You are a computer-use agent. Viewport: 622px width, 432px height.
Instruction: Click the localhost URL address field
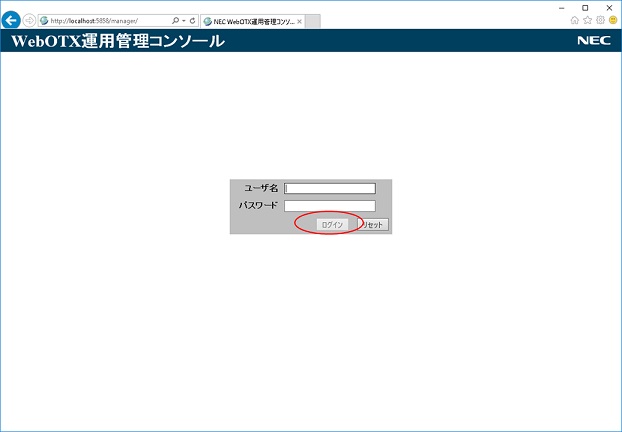click(105, 20)
